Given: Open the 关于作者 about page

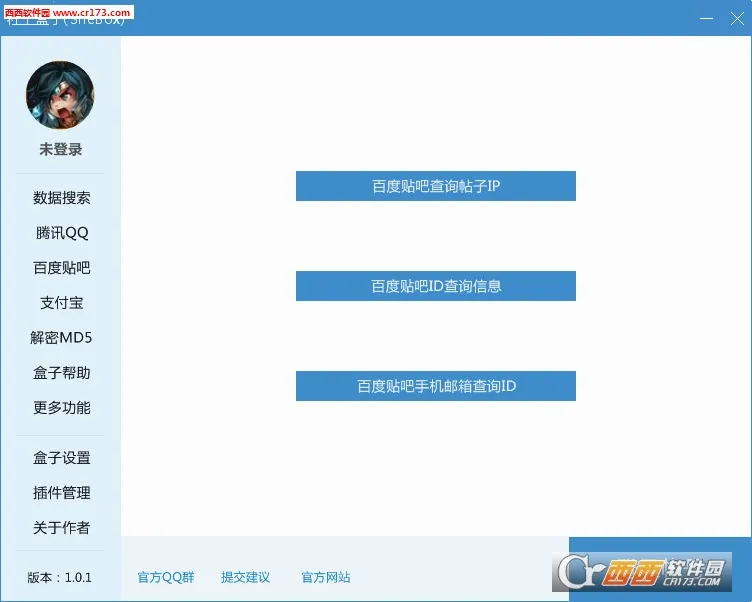Looking at the screenshot, I should [x=61, y=528].
